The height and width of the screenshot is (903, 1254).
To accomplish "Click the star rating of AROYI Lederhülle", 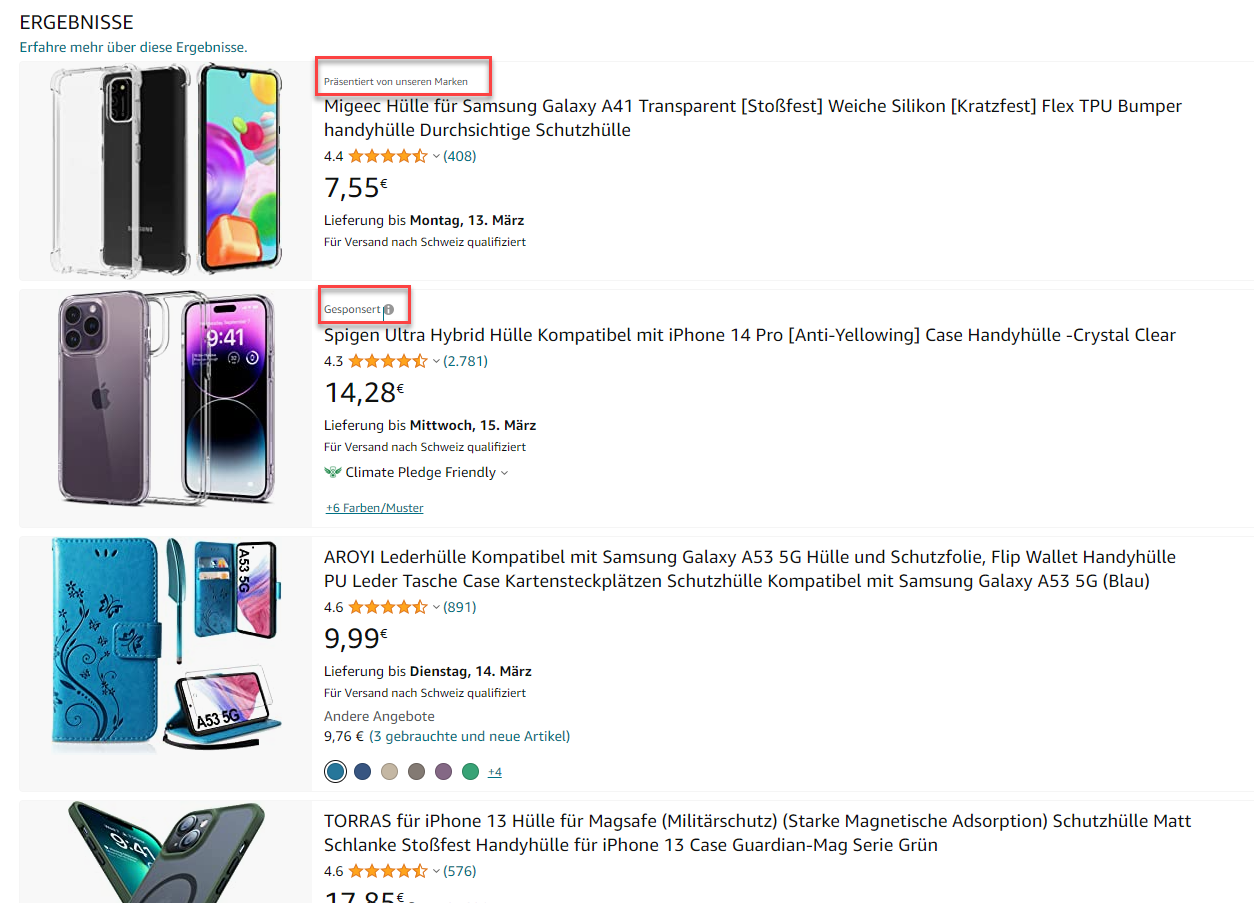I will [388, 607].
